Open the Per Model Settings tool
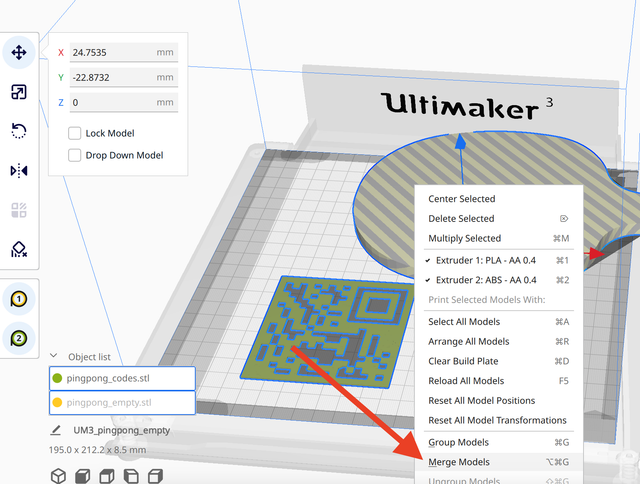This screenshot has height=484, width=640. coord(19,210)
